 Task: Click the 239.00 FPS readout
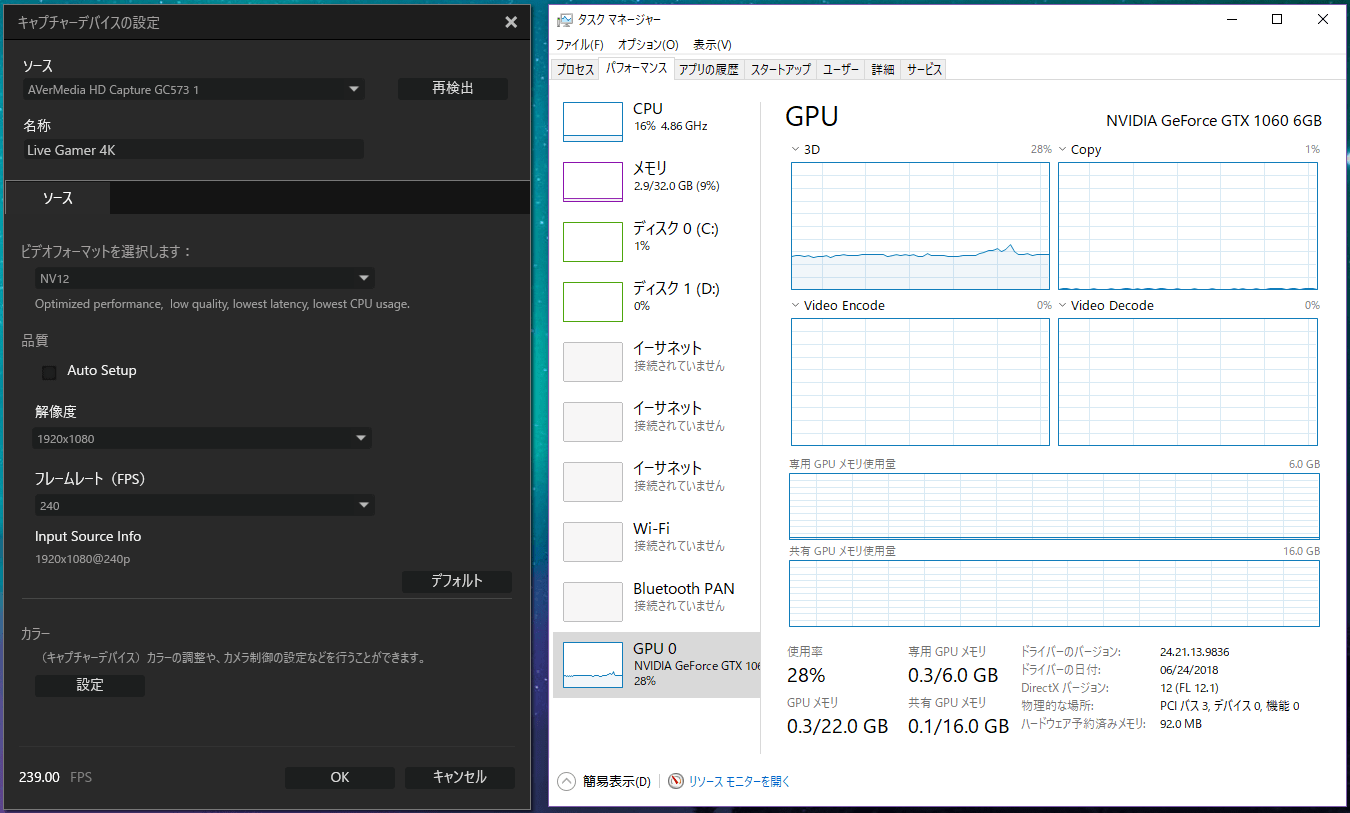[55, 777]
